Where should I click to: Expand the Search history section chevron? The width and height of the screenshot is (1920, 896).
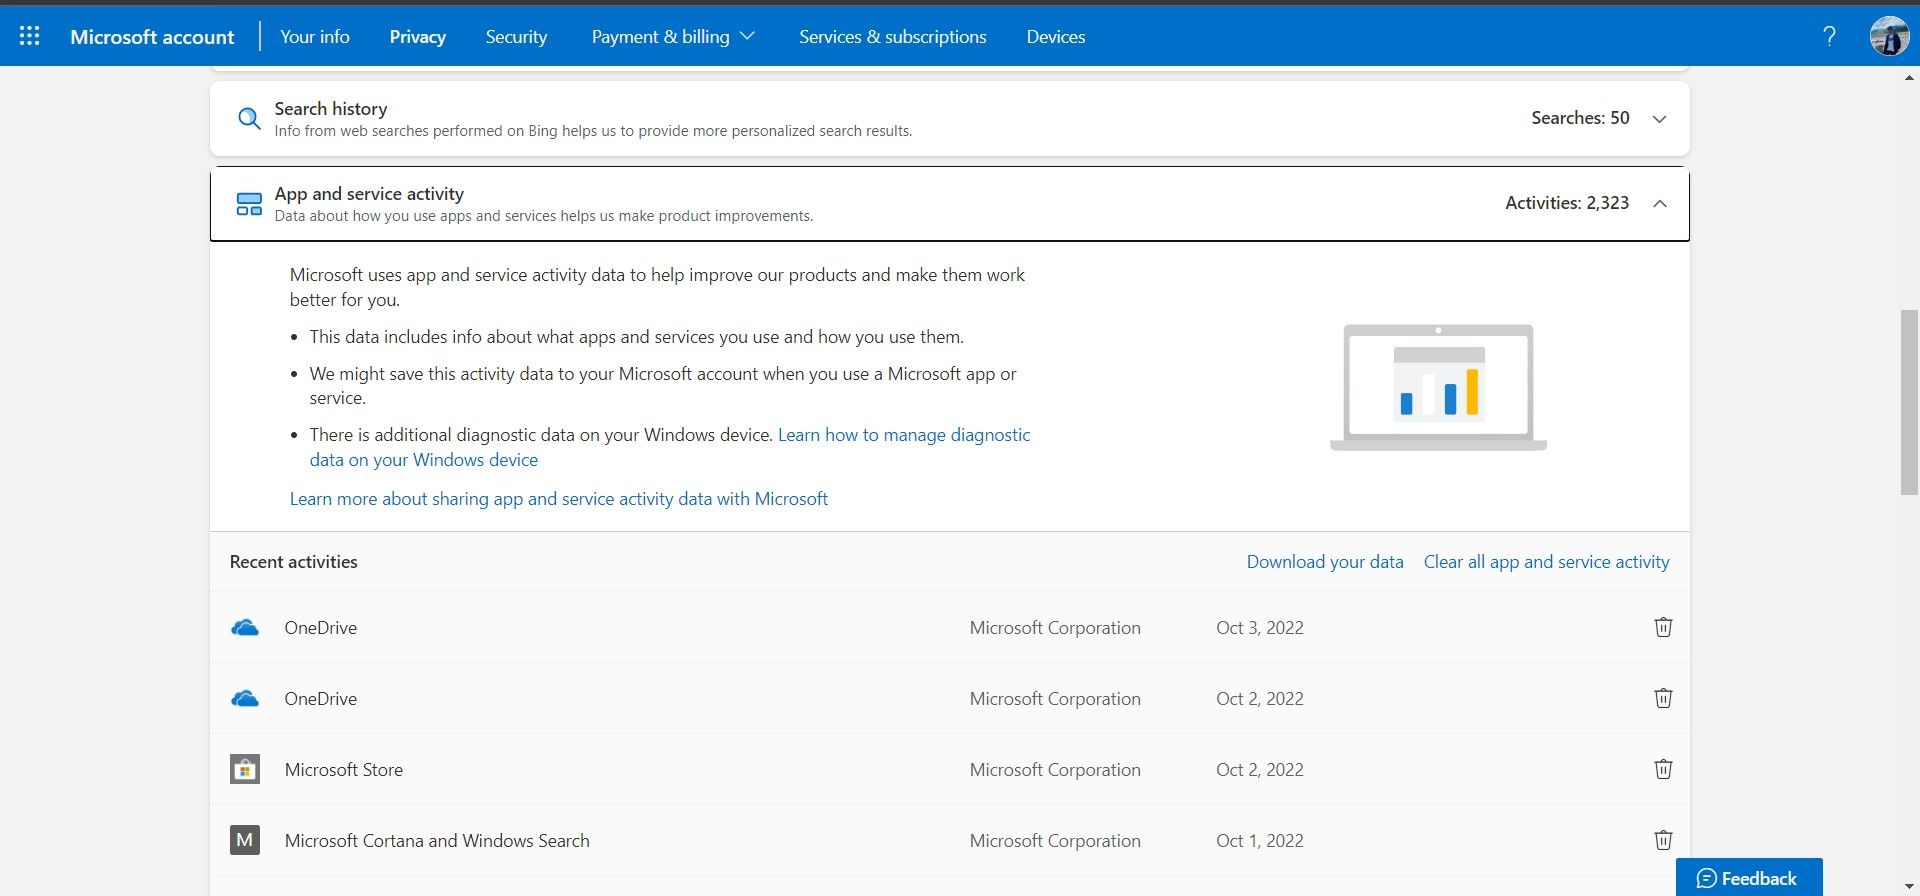pyautogui.click(x=1660, y=119)
